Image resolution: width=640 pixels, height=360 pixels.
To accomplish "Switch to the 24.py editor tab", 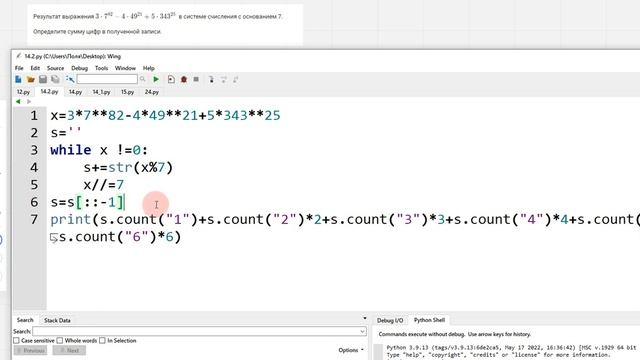I will [x=151, y=92].
